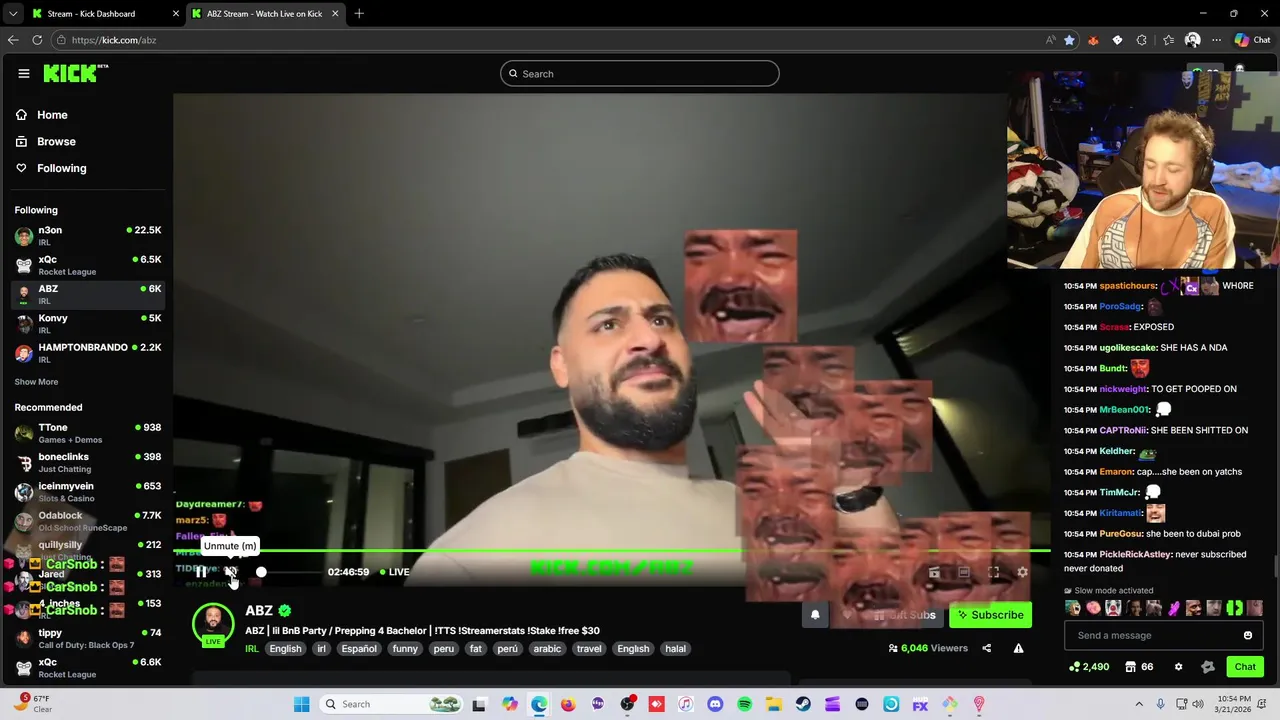Open Konvy channel in sidebar
The width and height of the screenshot is (1280, 720).
coord(87,323)
